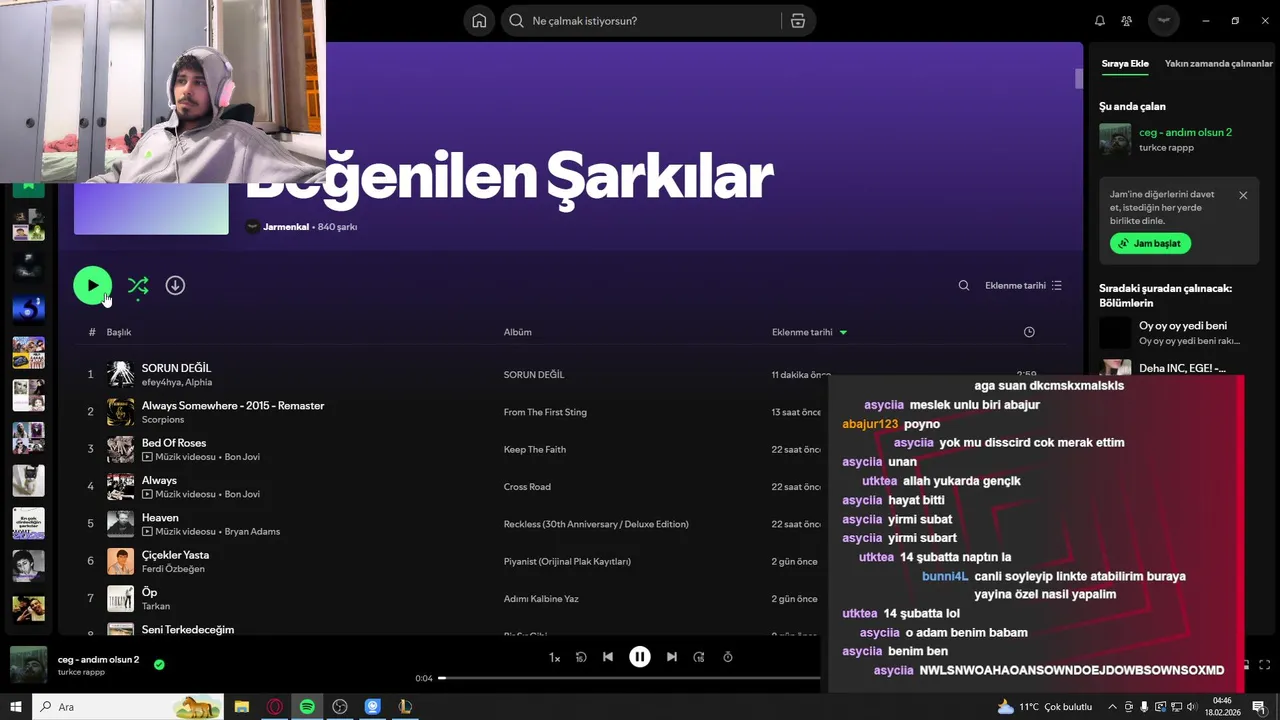Click the Jam başlat button
This screenshot has height=720, width=1280.
pos(1151,243)
